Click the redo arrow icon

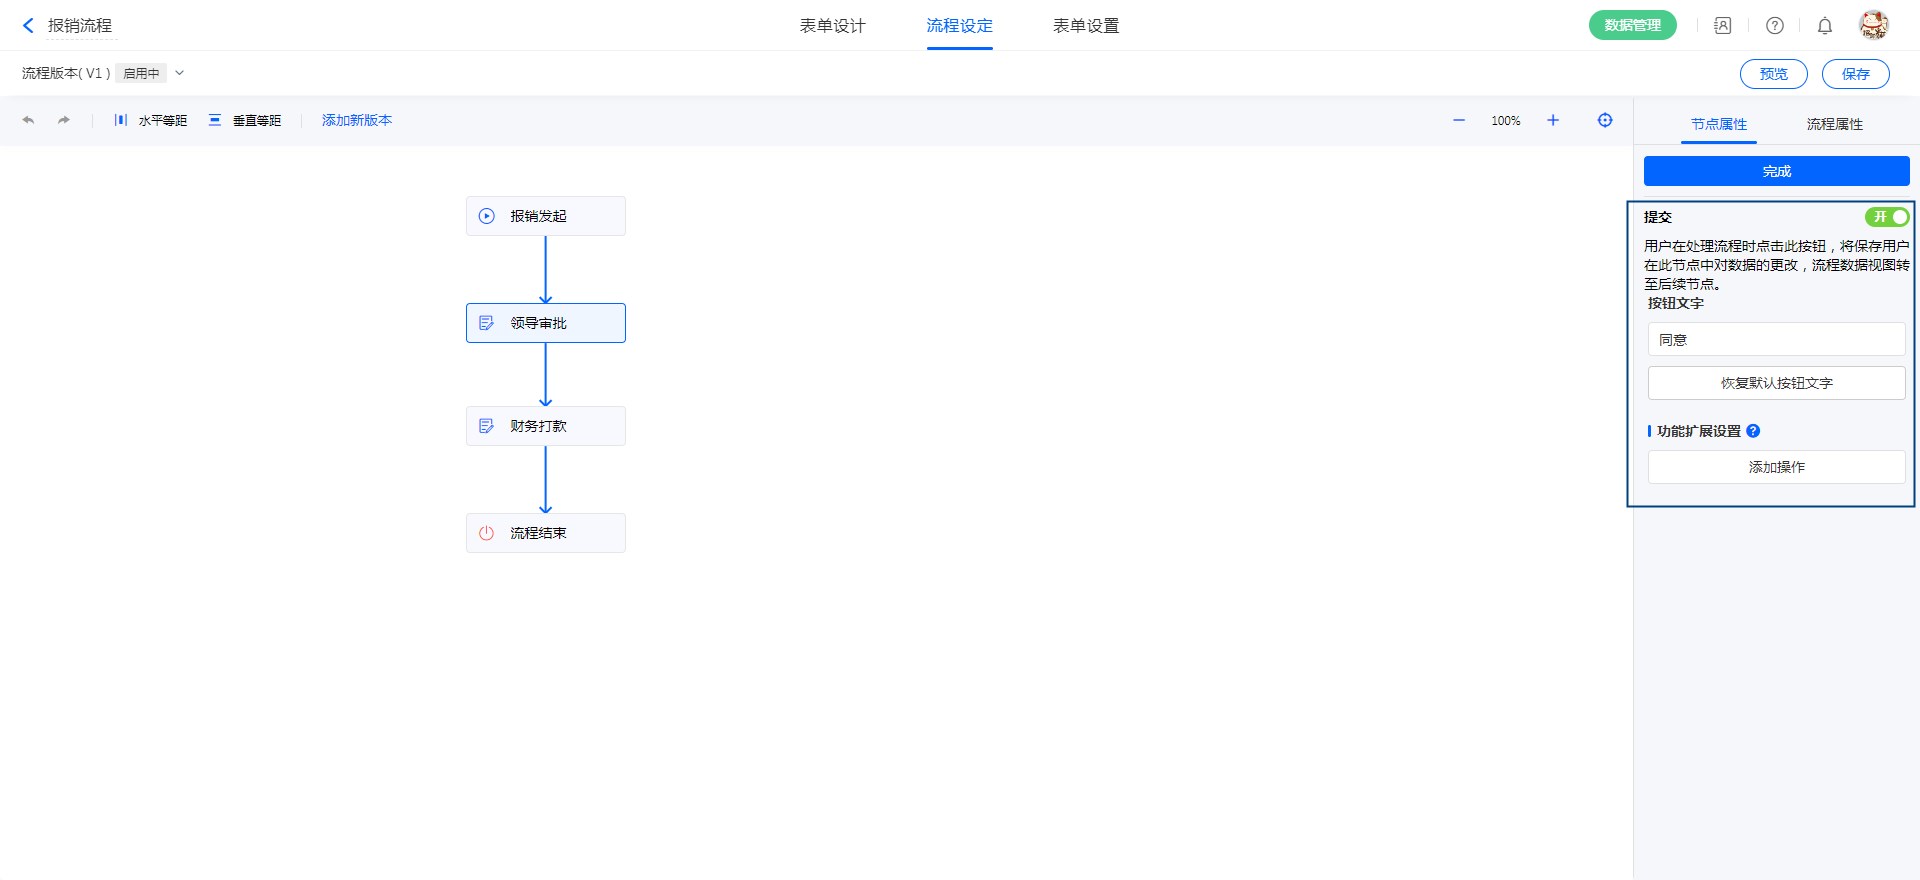(x=64, y=120)
